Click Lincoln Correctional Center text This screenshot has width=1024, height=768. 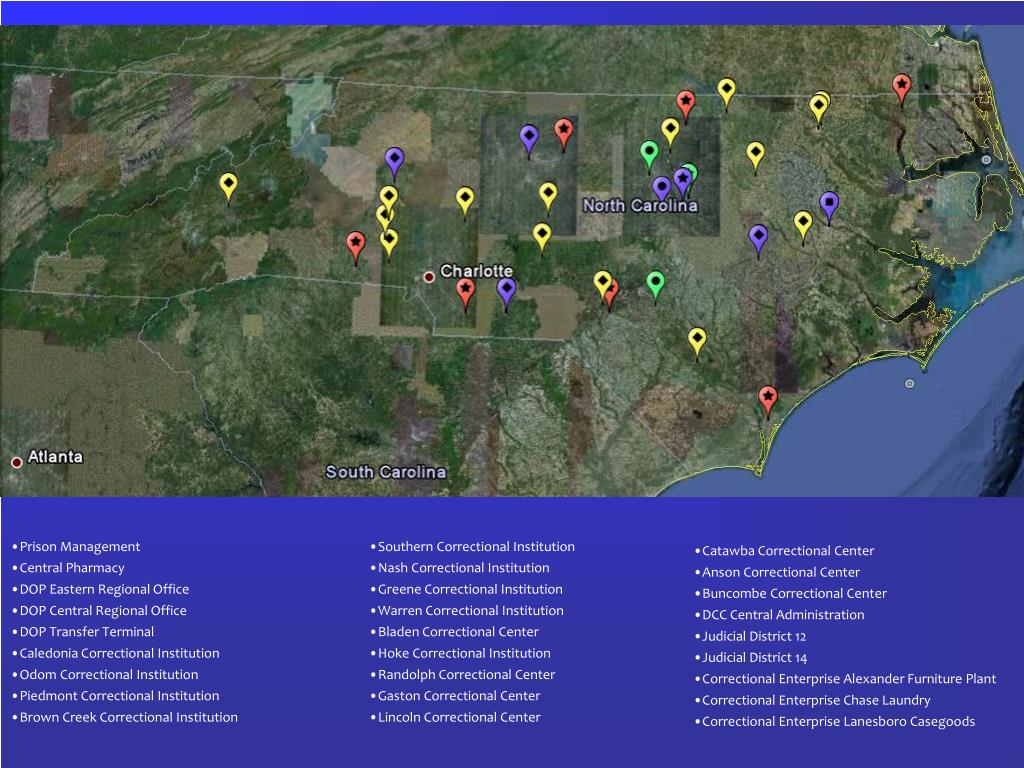click(x=459, y=717)
